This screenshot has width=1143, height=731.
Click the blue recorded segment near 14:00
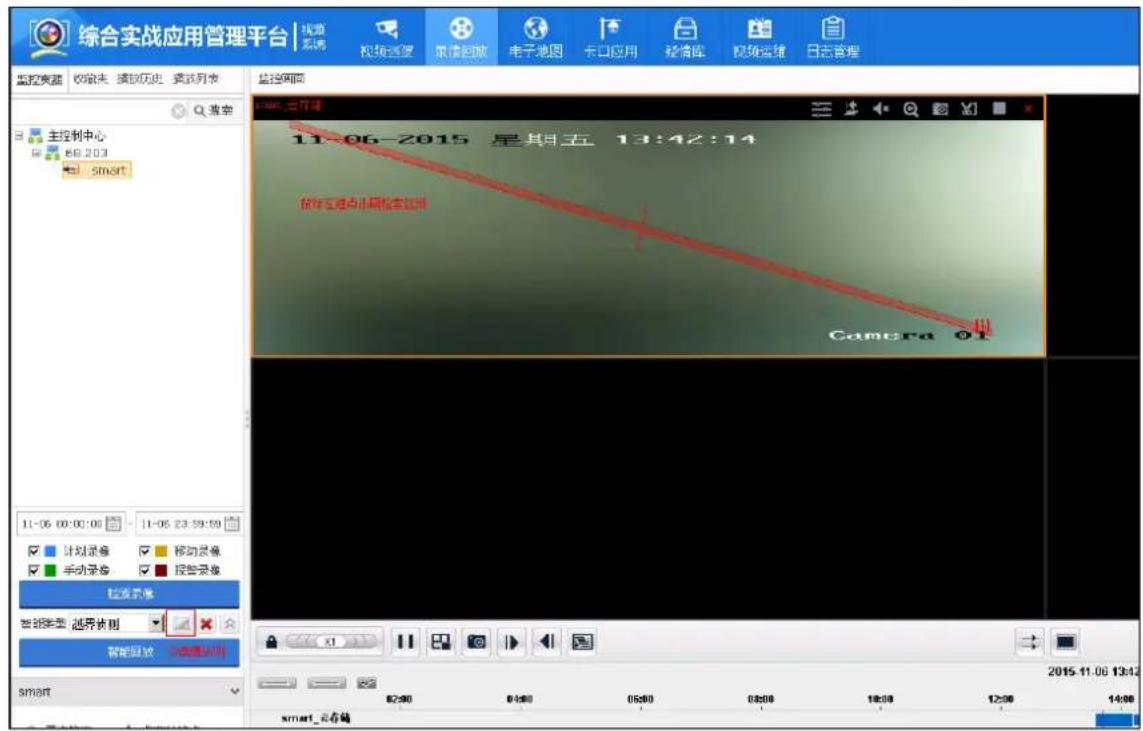(x=1116, y=720)
